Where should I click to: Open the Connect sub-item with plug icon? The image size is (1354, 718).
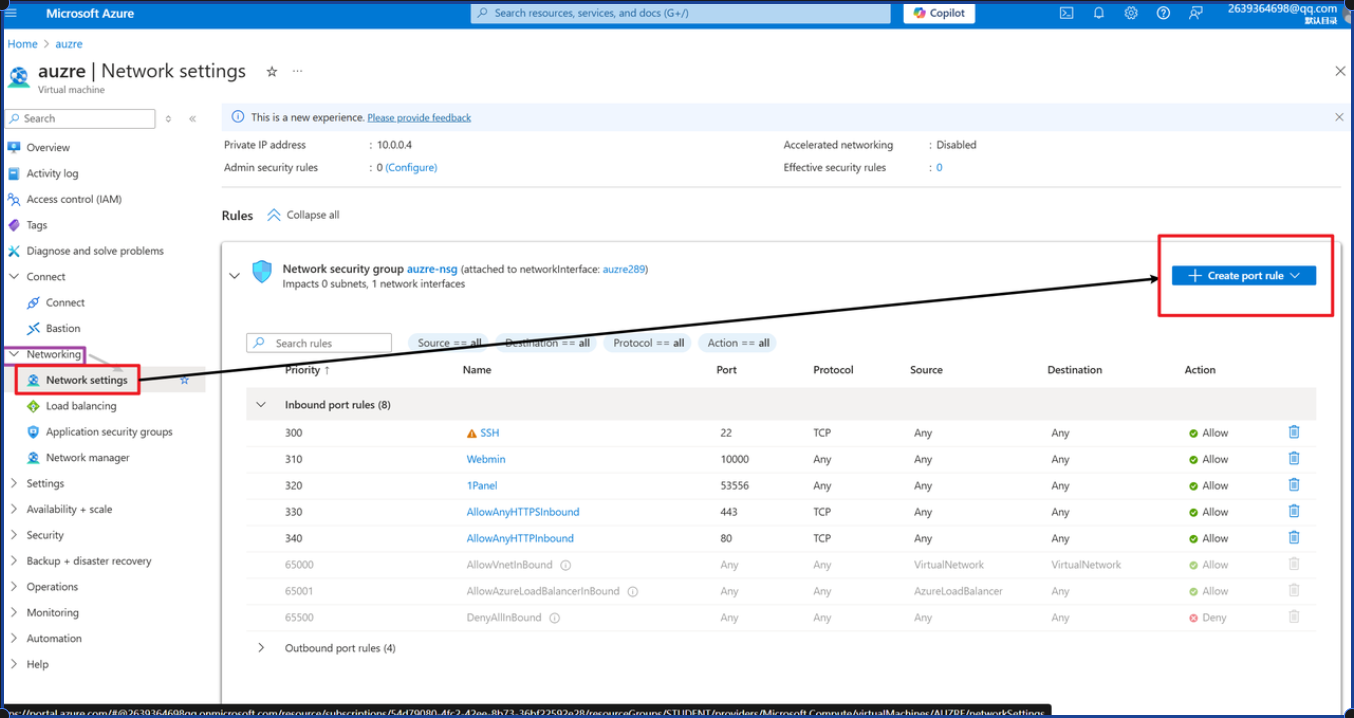coord(65,302)
